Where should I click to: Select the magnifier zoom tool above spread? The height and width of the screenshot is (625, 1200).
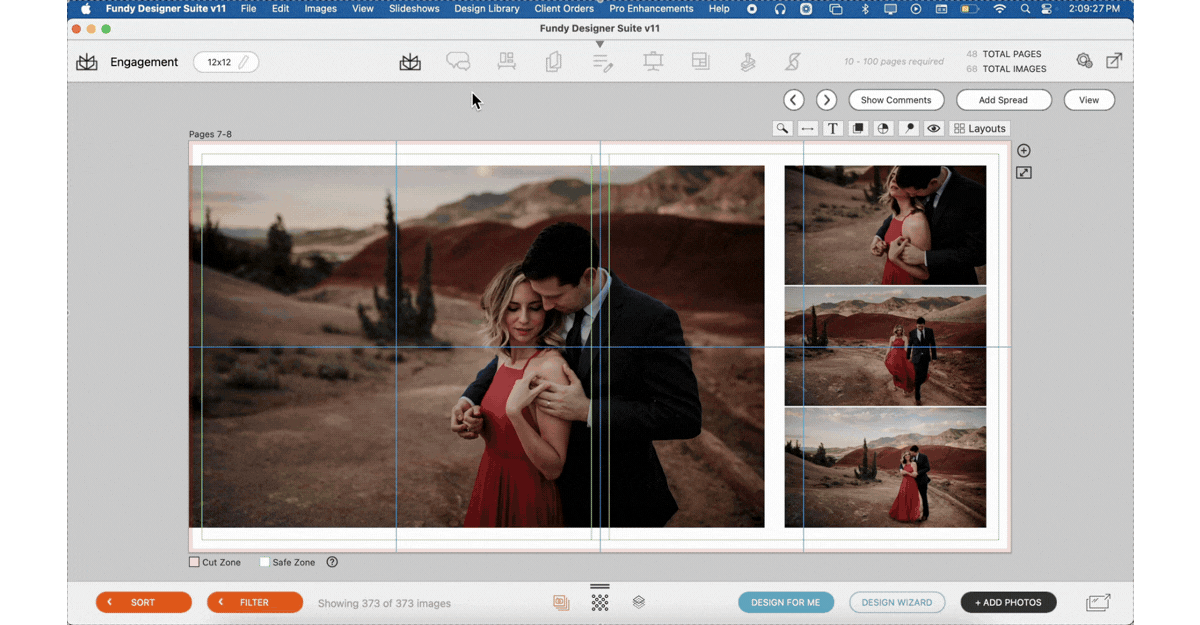click(x=782, y=129)
